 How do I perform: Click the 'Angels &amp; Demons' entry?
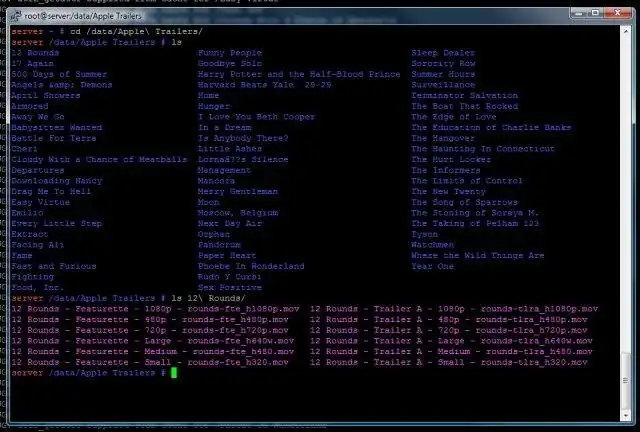(x=62, y=85)
